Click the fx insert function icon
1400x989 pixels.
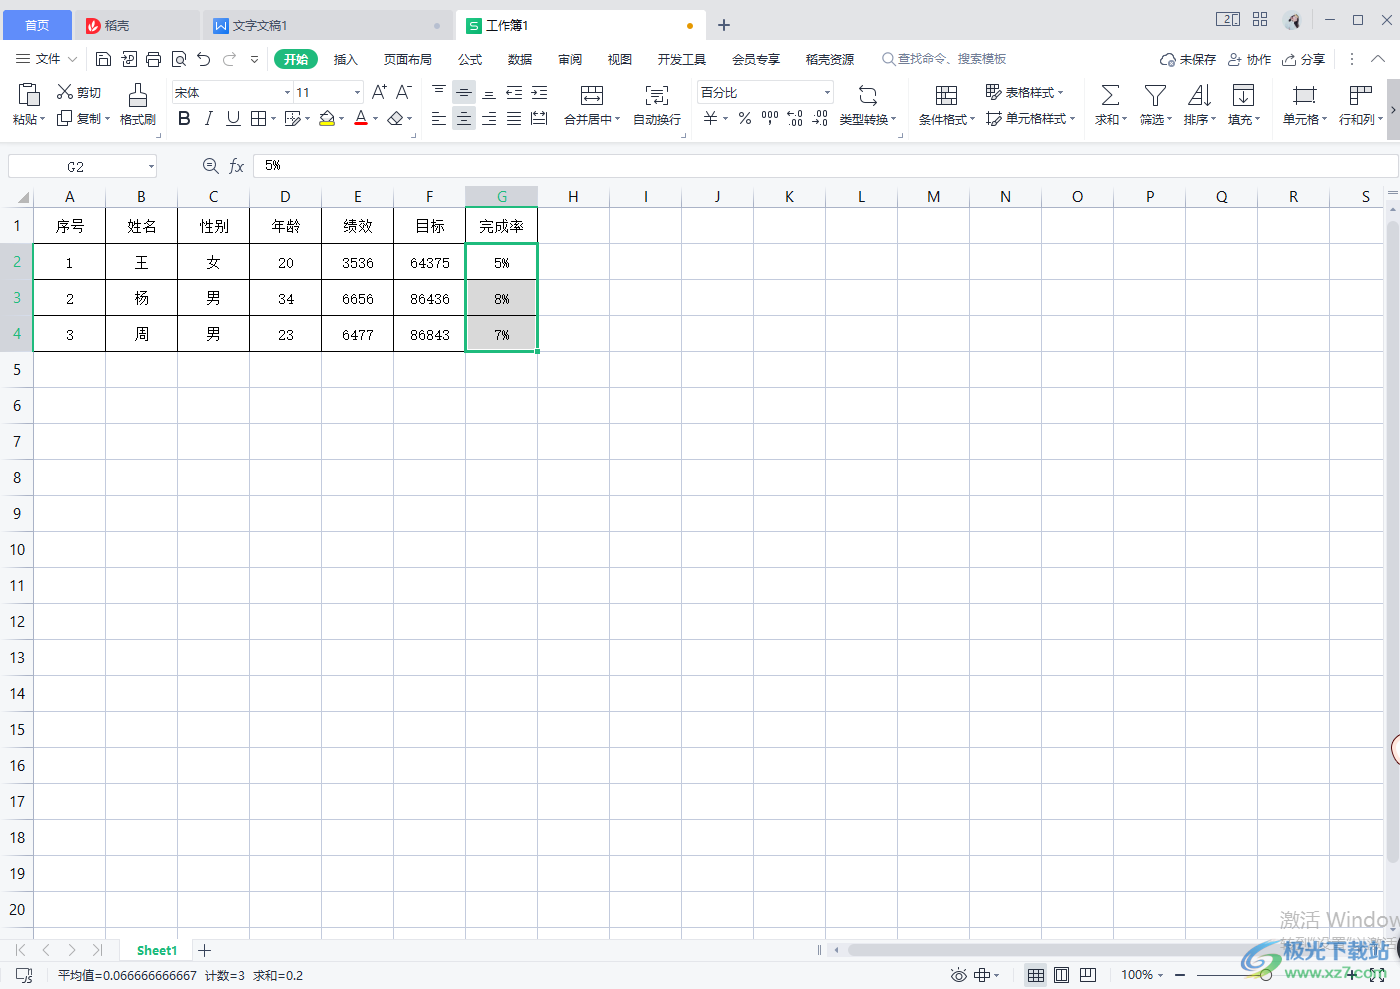[237, 166]
